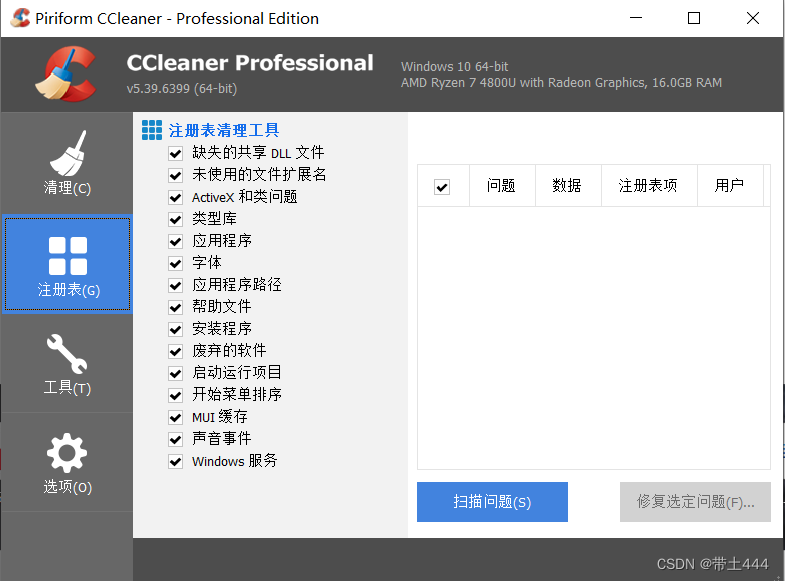Uncheck 缺失的共享 DLL 文件
This screenshot has height=581, width=785.
175,153
